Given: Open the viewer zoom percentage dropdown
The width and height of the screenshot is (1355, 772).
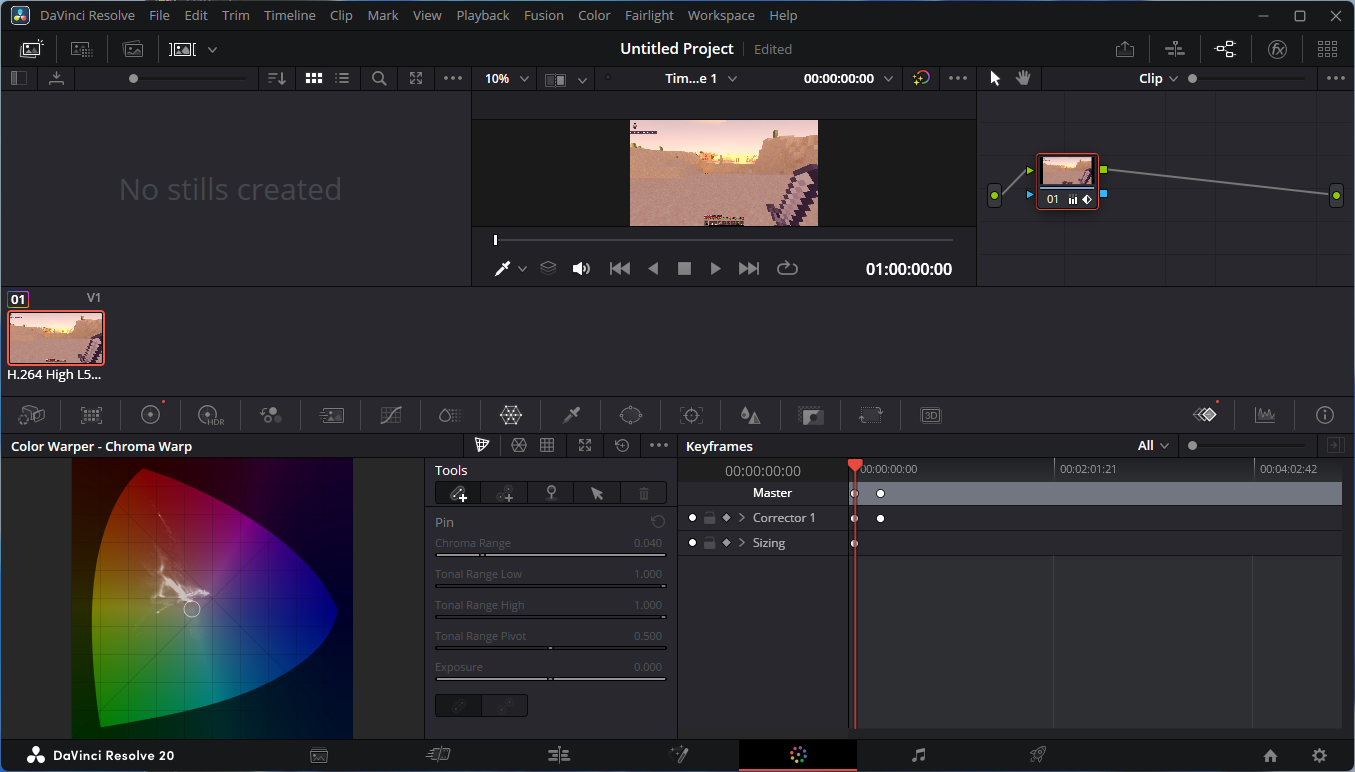Looking at the screenshot, I should [505, 78].
